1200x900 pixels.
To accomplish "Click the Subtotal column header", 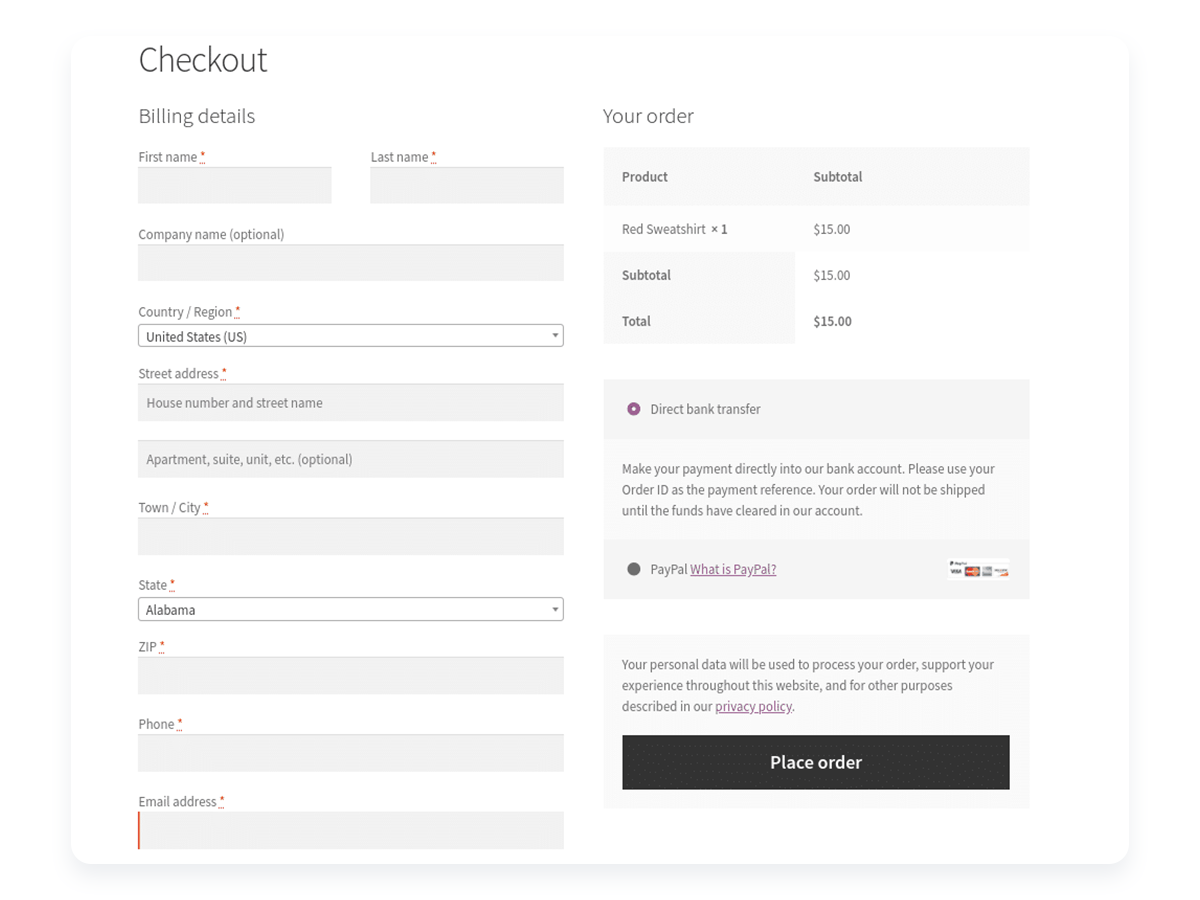I will (838, 177).
